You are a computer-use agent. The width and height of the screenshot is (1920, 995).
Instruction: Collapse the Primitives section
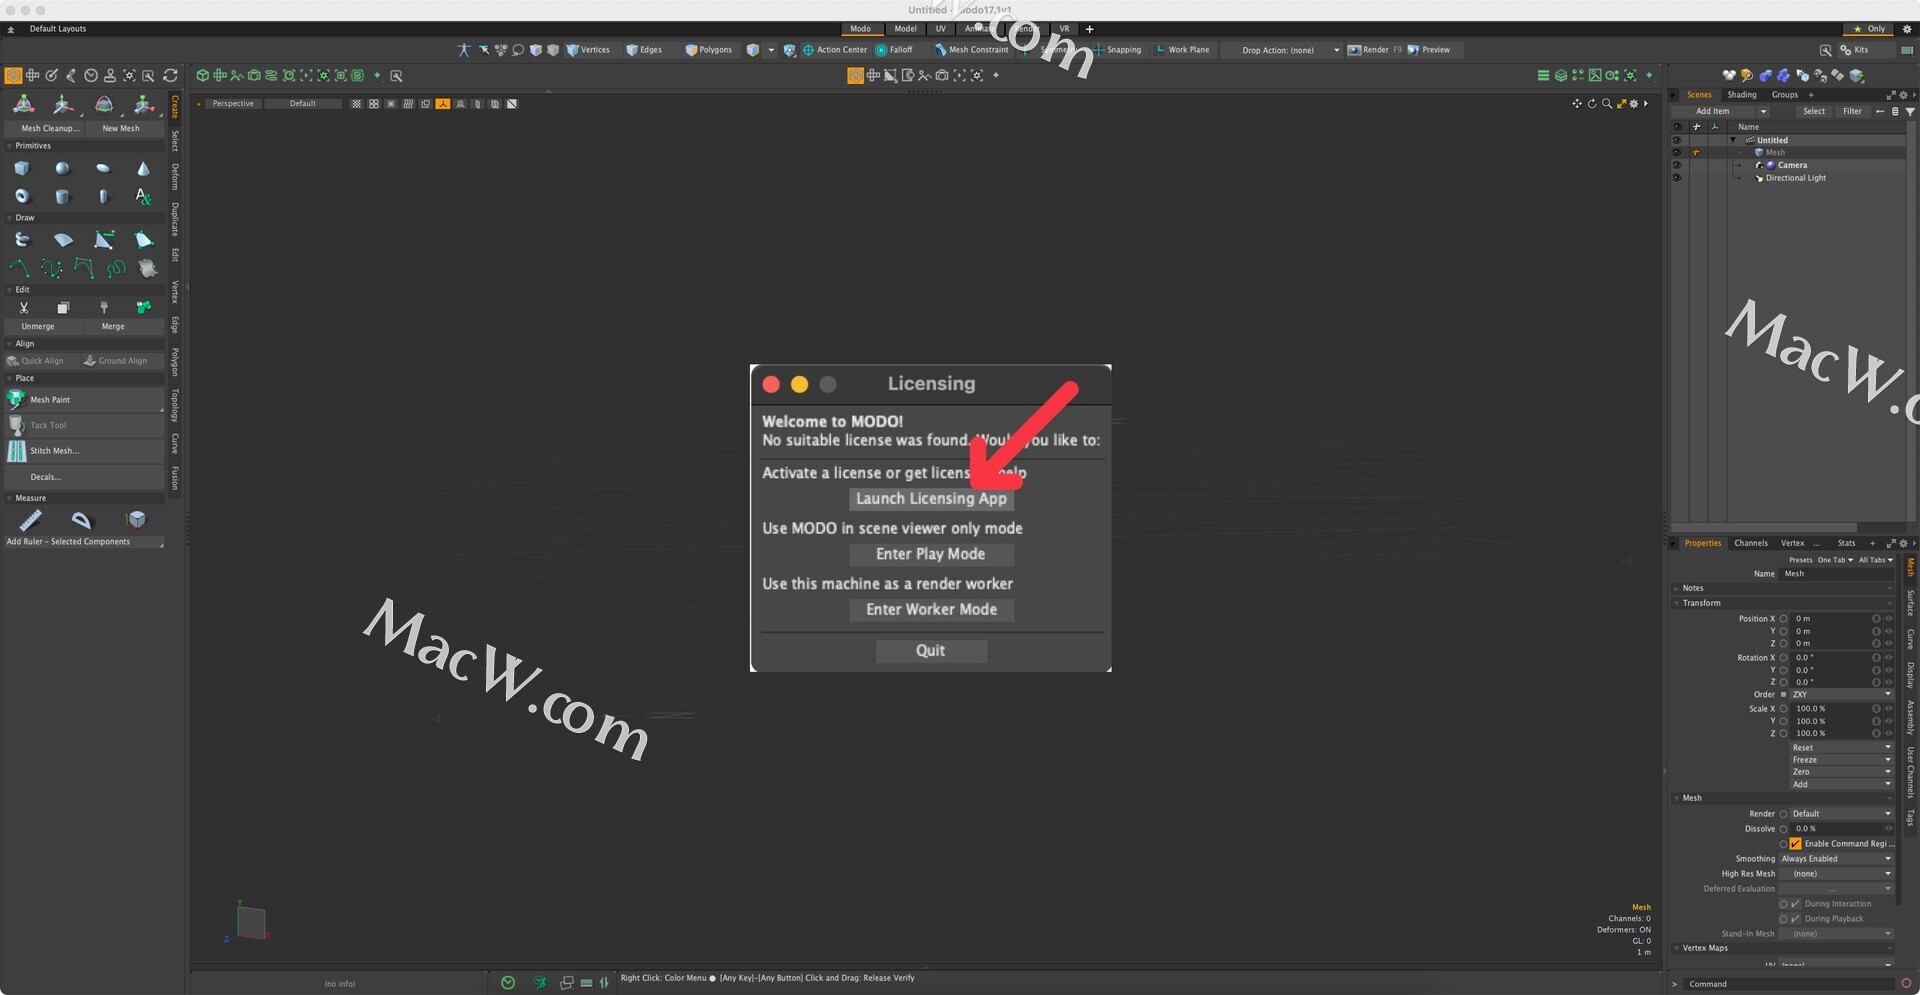pos(10,146)
